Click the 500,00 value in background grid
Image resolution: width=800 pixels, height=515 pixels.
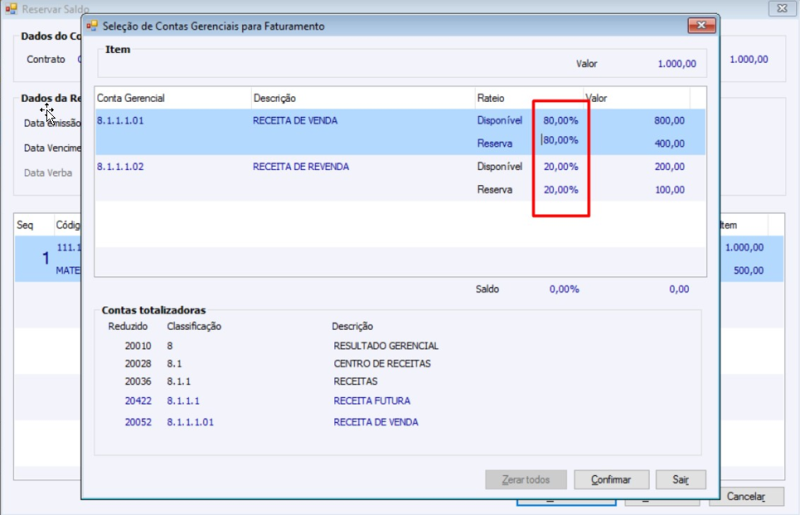(748, 271)
